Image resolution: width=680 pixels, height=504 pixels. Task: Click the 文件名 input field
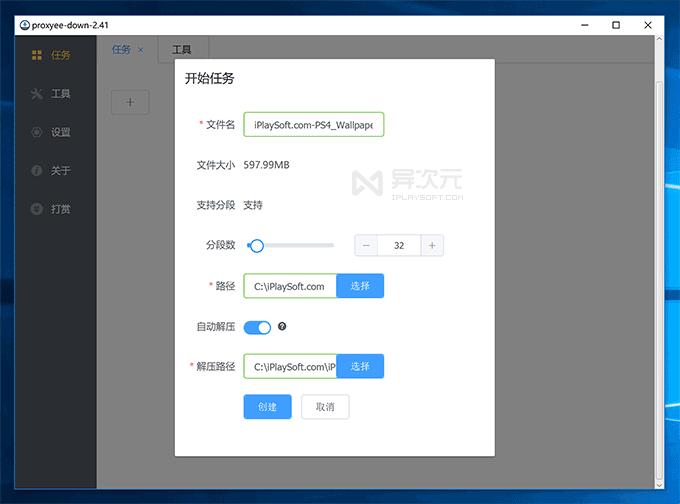tap(314, 124)
